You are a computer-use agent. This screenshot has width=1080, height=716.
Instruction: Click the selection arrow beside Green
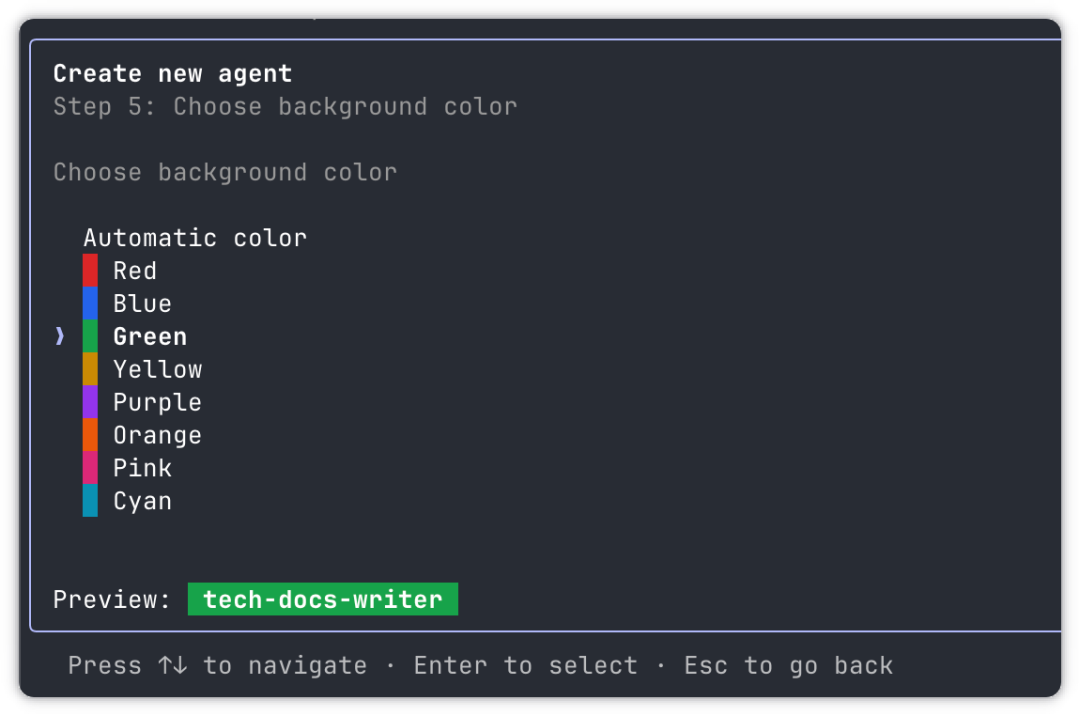coord(60,336)
